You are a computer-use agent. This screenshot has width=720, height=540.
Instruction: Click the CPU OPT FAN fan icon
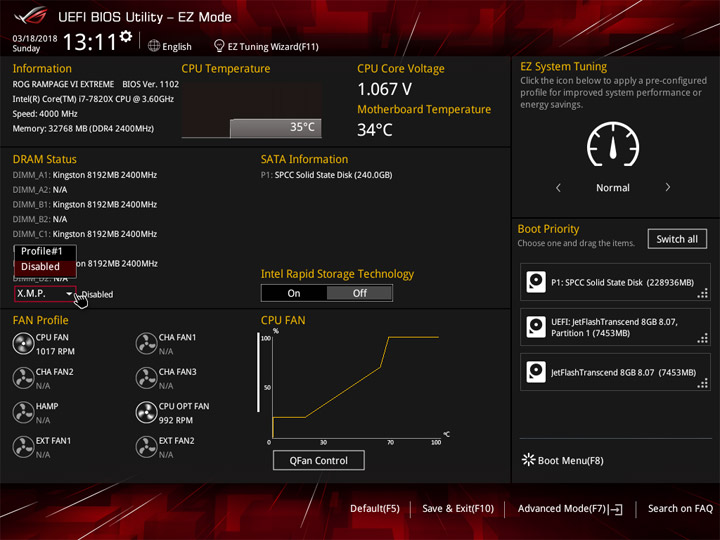click(x=146, y=412)
